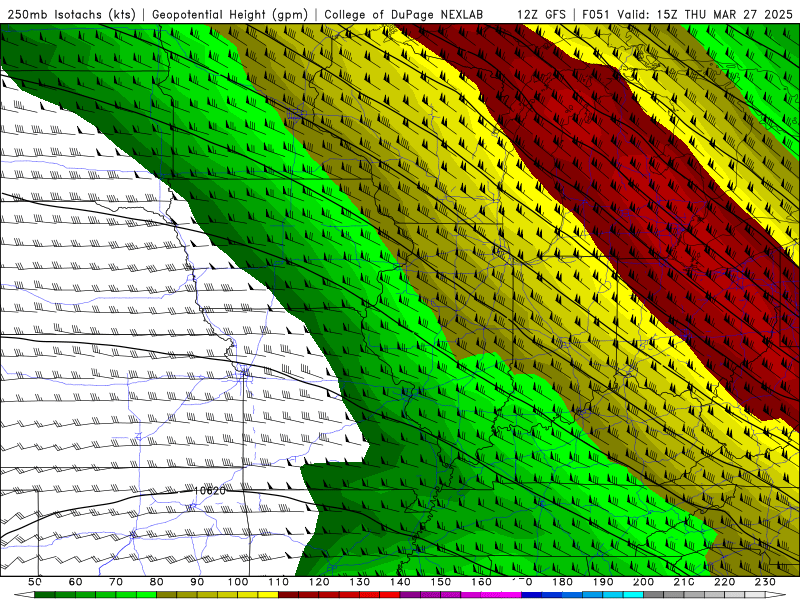Click the 130 knot legend value

coord(360,582)
